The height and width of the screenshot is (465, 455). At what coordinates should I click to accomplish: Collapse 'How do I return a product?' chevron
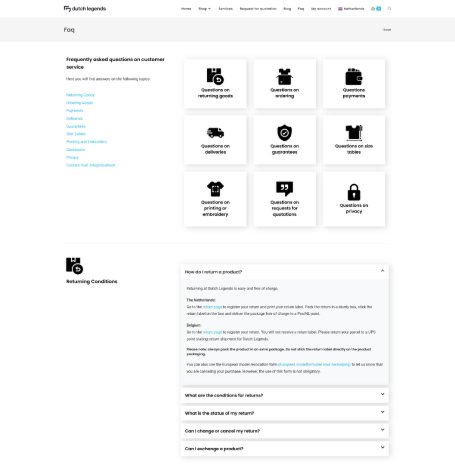tap(382, 271)
